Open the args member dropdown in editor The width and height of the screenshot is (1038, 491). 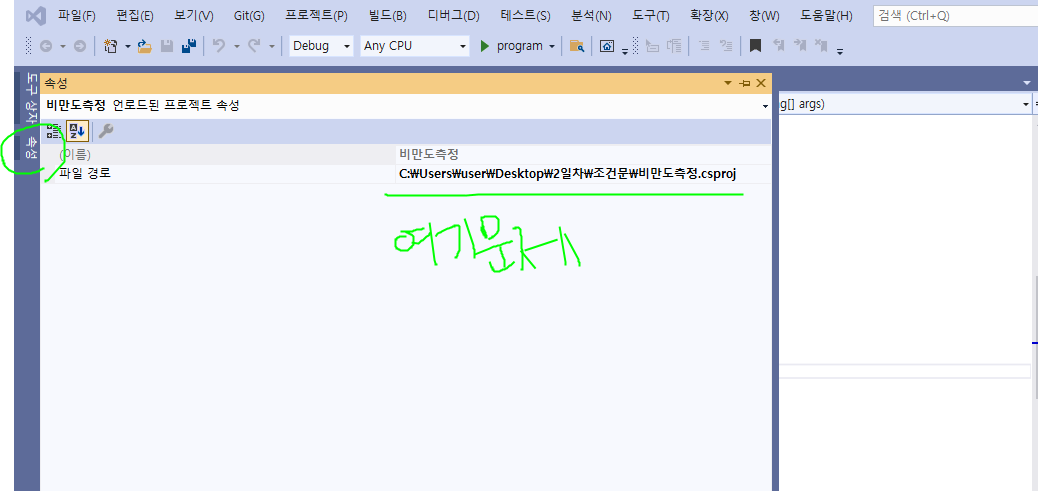tap(1026, 104)
